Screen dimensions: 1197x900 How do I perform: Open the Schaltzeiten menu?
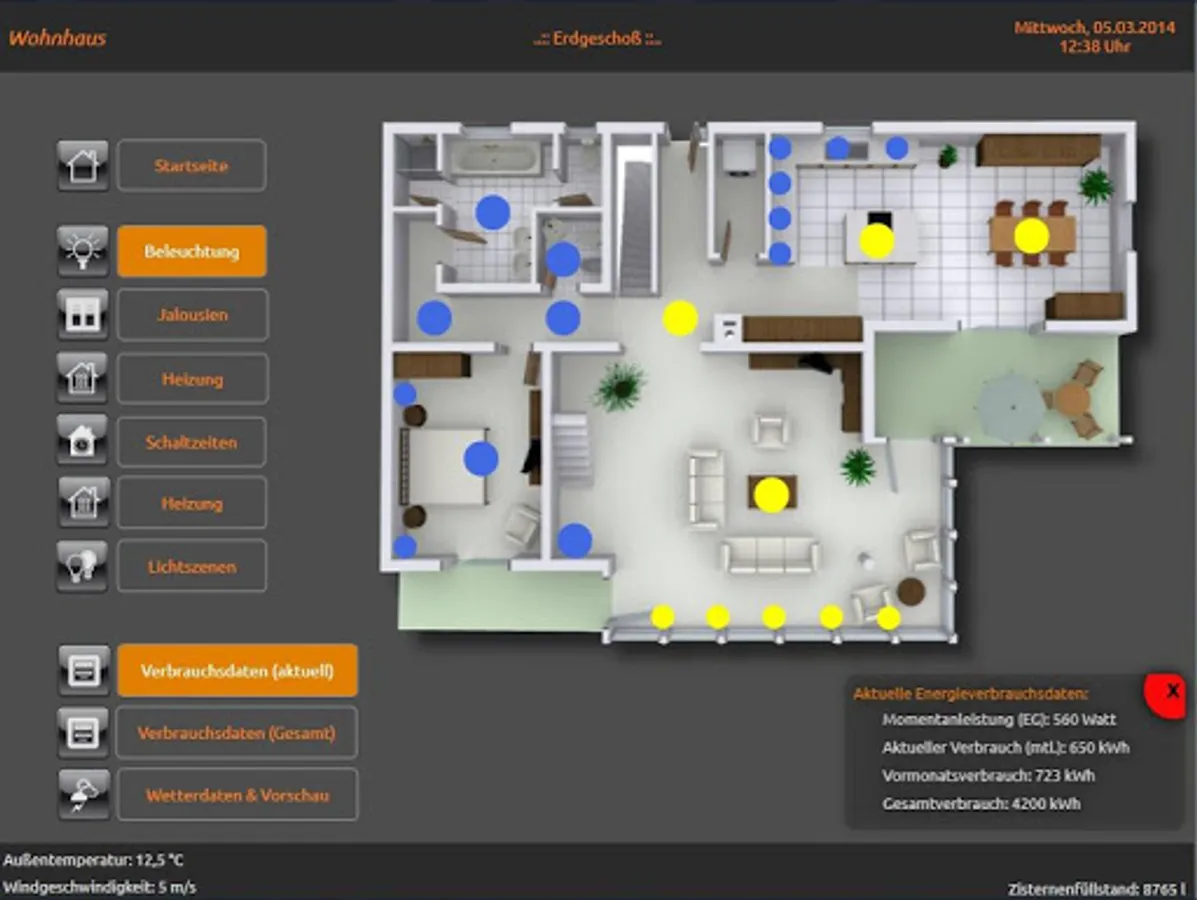[x=192, y=441]
